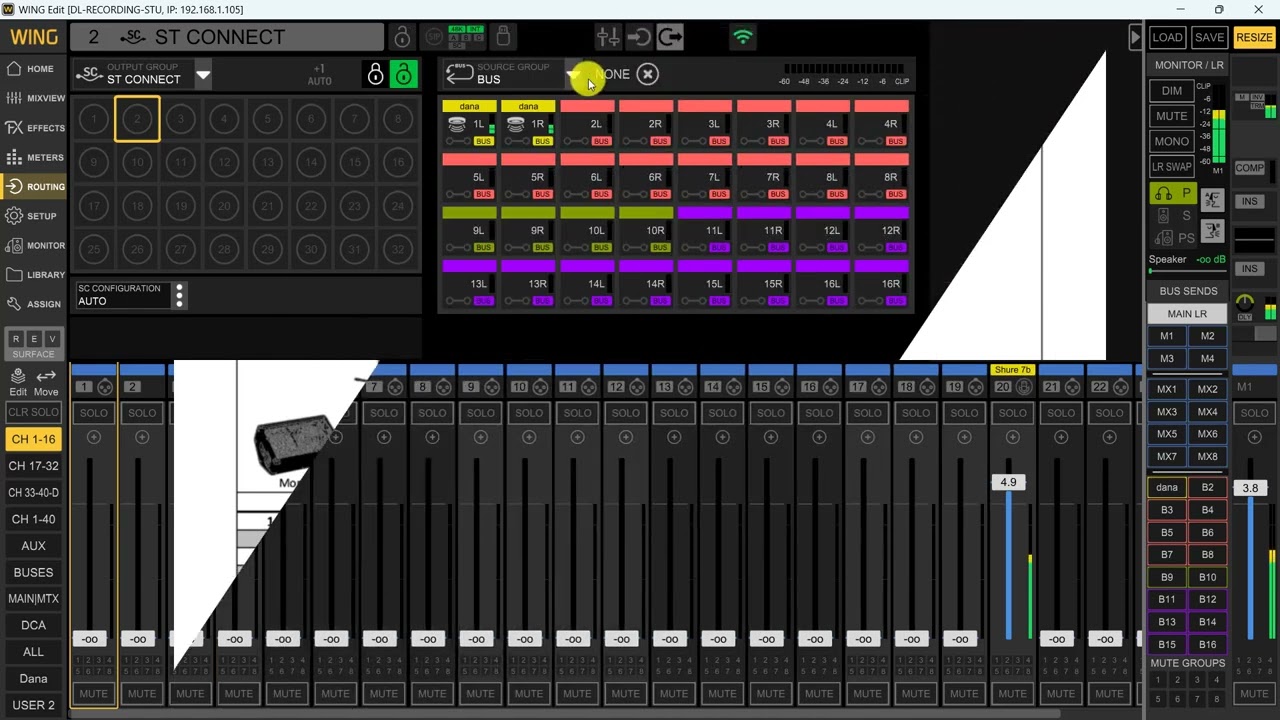
Task: Toggle the monitor MUTE button
Action: pyautogui.click(x=1171, y=116)
